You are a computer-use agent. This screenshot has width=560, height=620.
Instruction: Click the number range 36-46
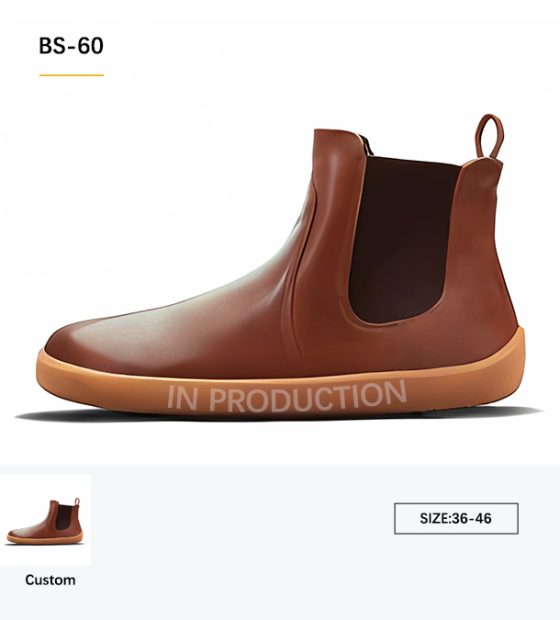(x=472, y=518)
